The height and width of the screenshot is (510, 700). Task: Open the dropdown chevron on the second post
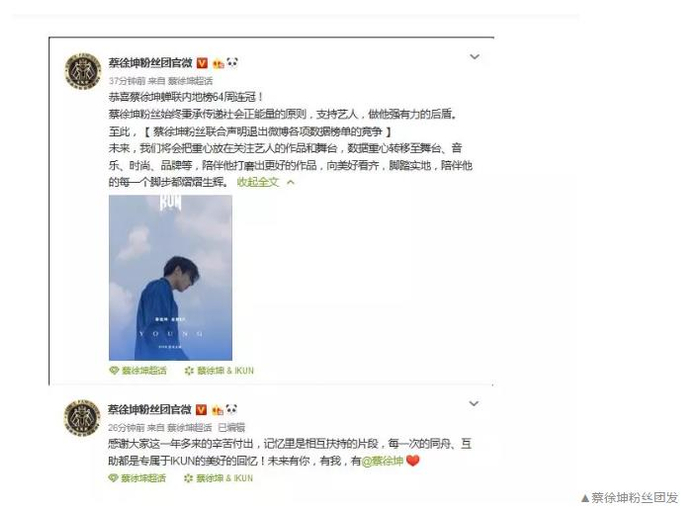click(474, 404)
